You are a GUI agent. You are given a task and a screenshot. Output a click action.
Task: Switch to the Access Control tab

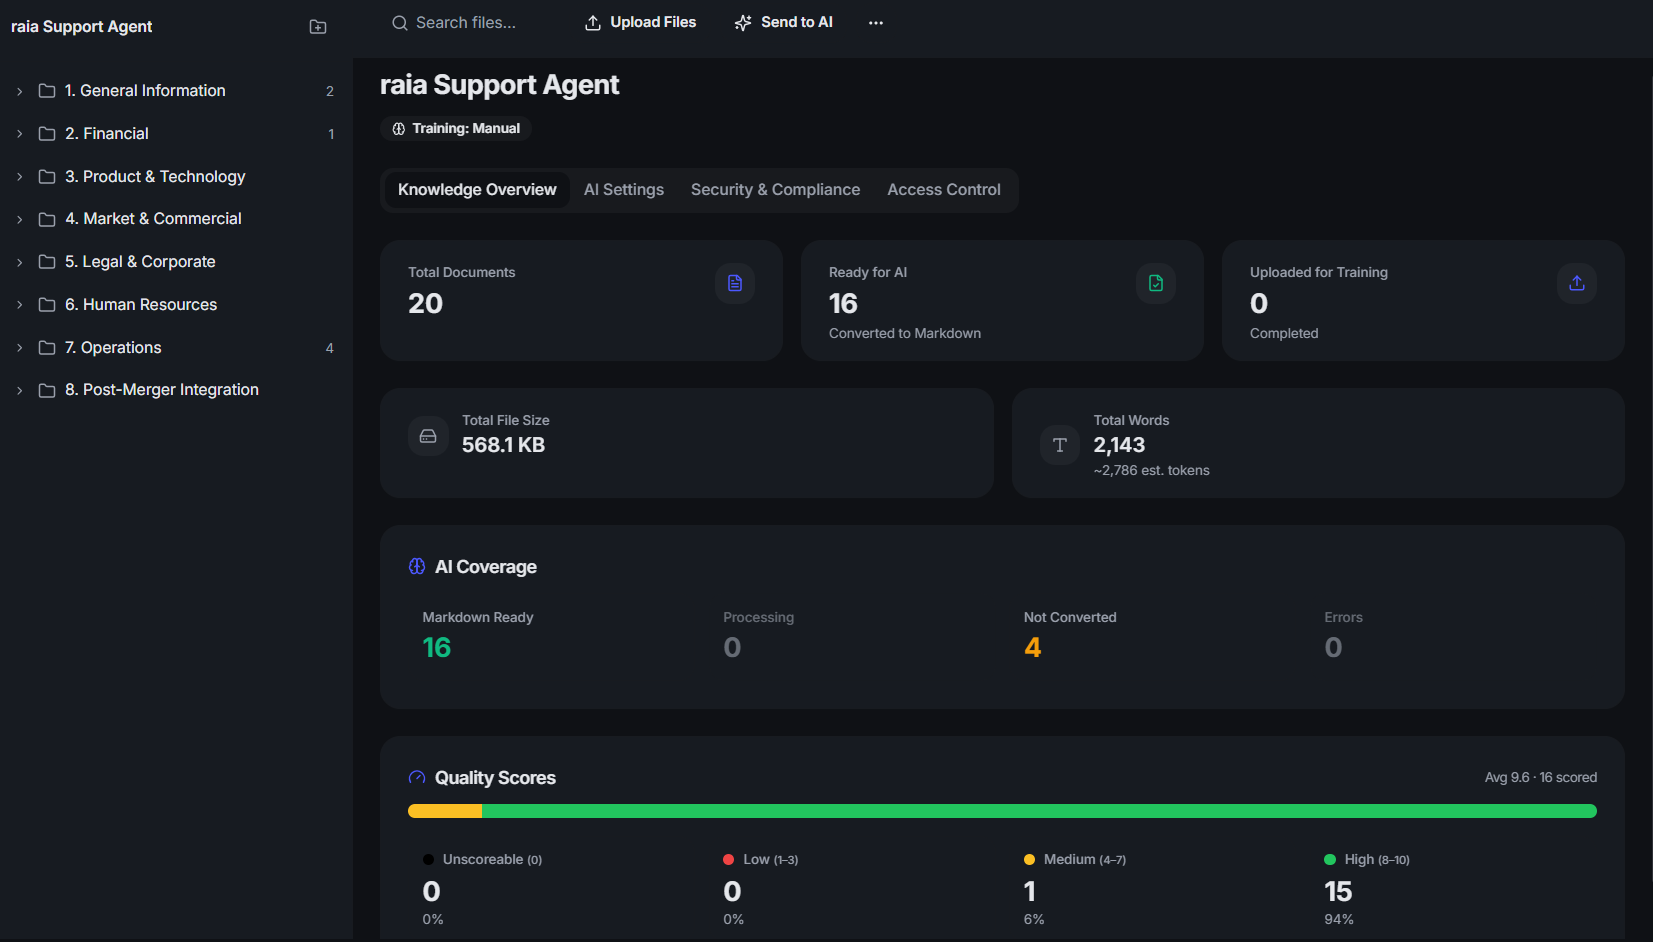tap(944, 190)
